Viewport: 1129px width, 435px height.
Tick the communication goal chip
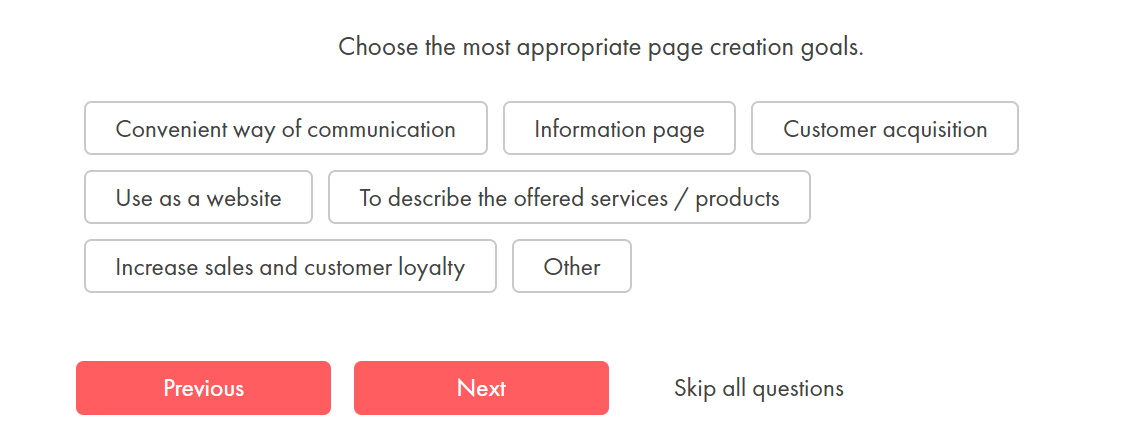pos(286,128)
